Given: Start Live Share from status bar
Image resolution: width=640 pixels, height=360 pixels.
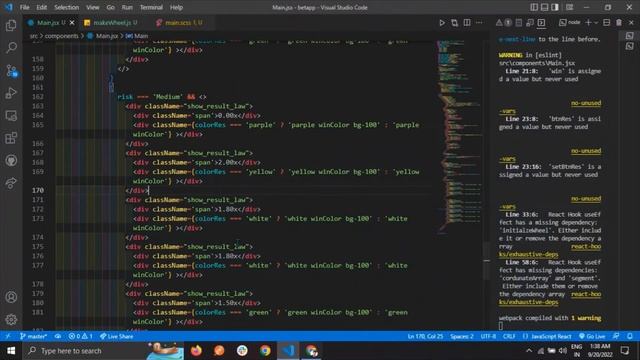Looking at the screenshot, I should click(117, 336).
